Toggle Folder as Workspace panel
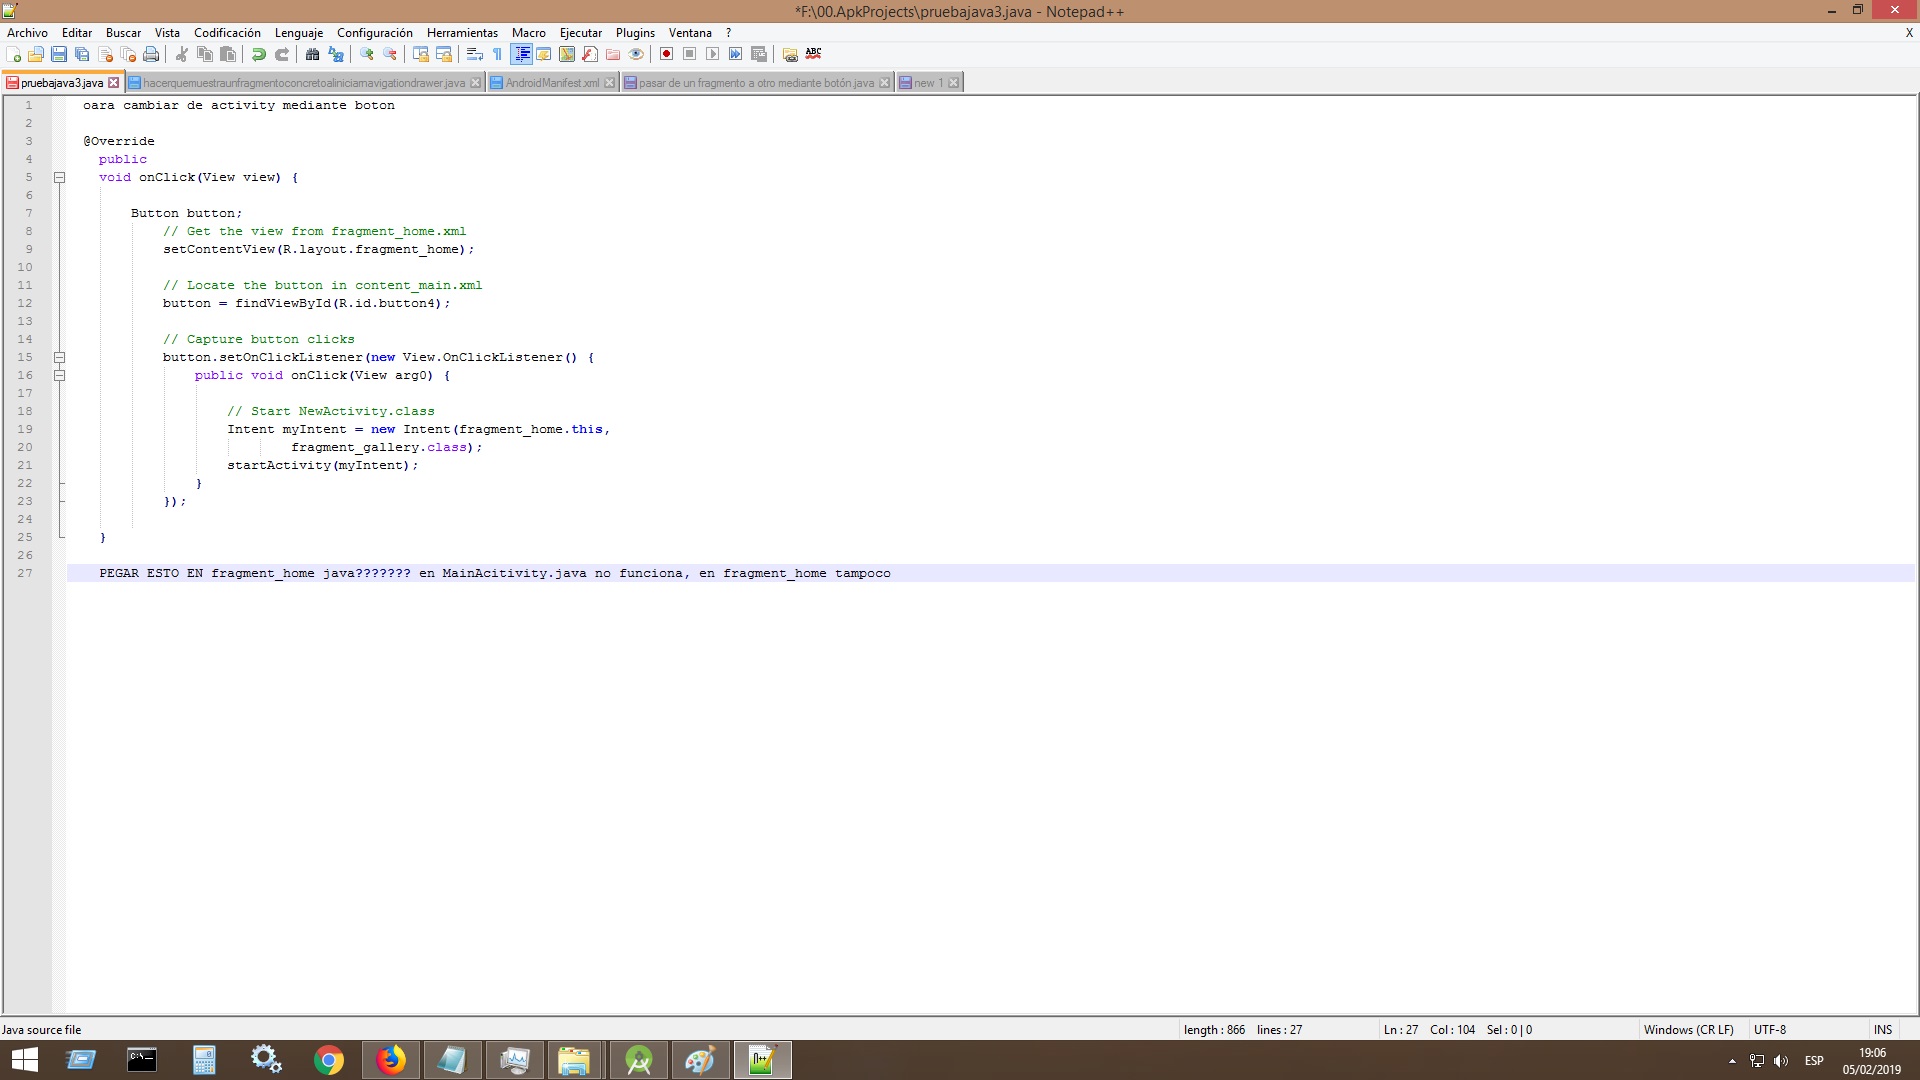1920x1080 pixels. tap(613, 54)
